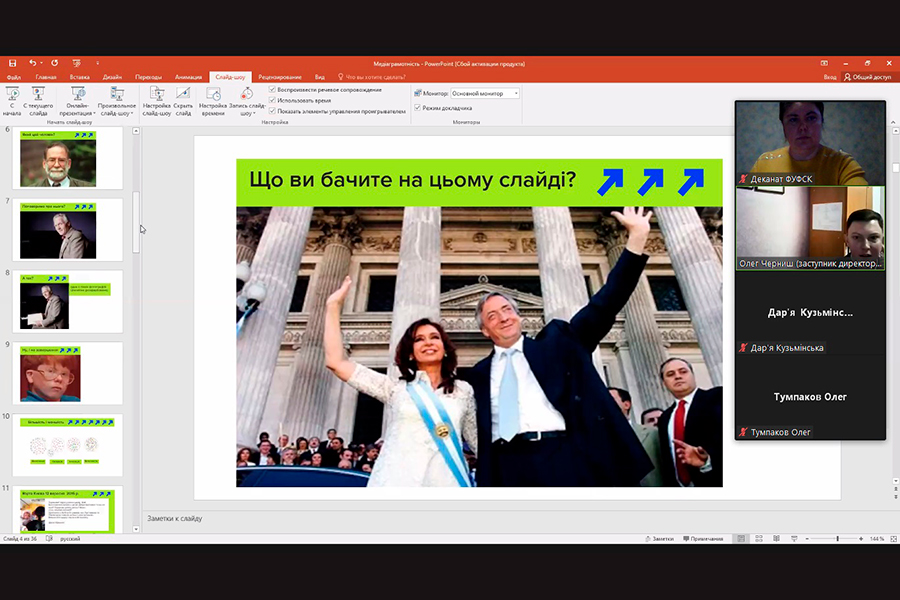The height and width of the screenshot is (600, 900).
Task: Click the photo on the main slide
Action: pyautogui.click(x=479, y=347)
